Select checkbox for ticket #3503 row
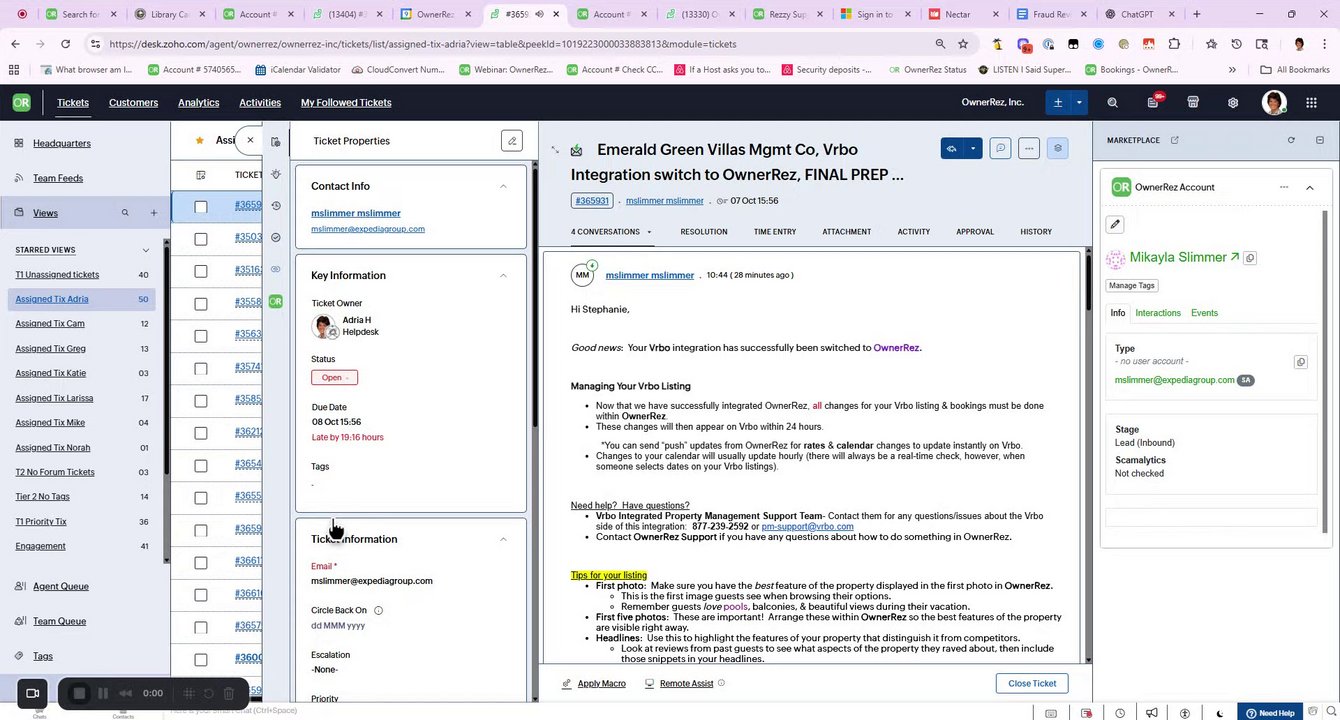 point(201,238)
